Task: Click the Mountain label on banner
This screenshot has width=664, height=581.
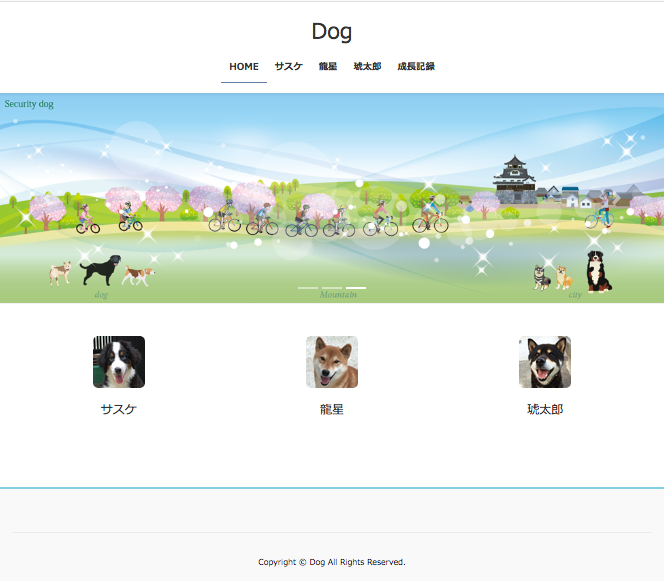Action: (x=338, y=295)
